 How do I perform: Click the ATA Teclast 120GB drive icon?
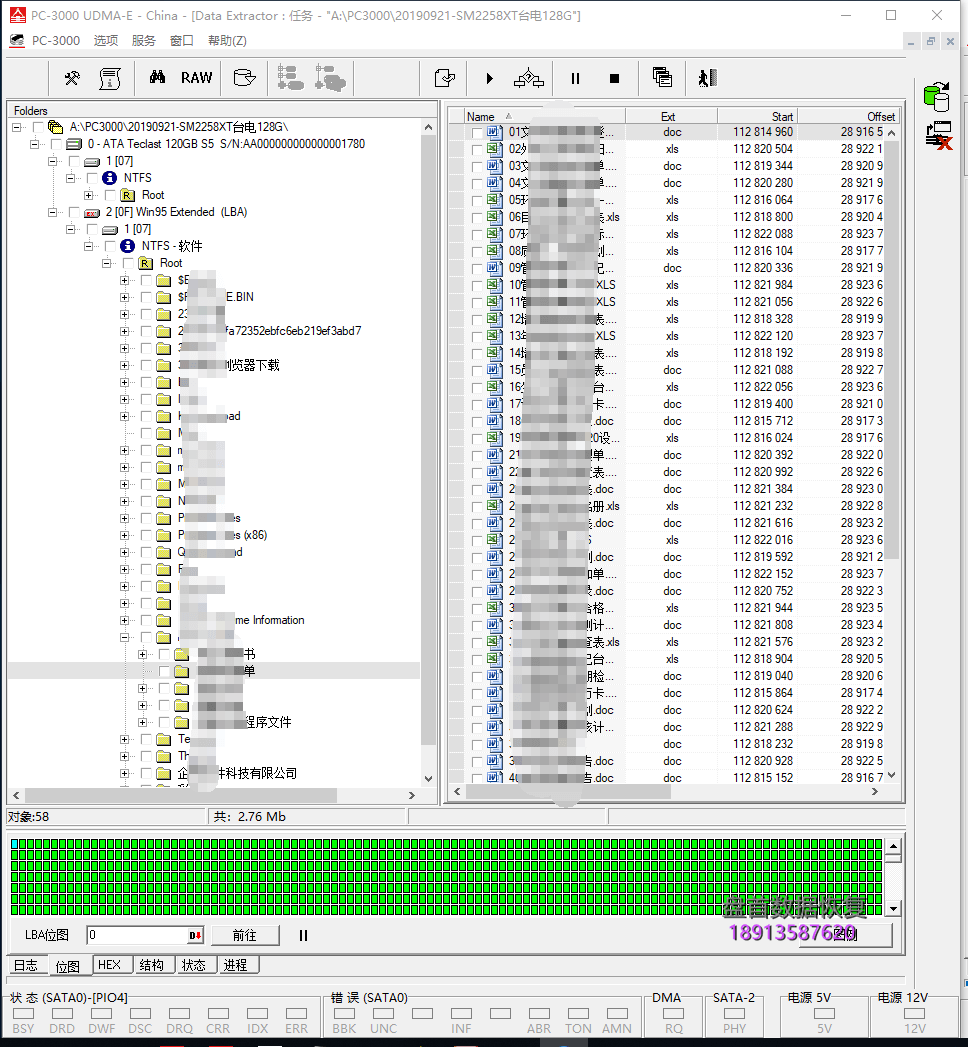click(x=74, y=144)
